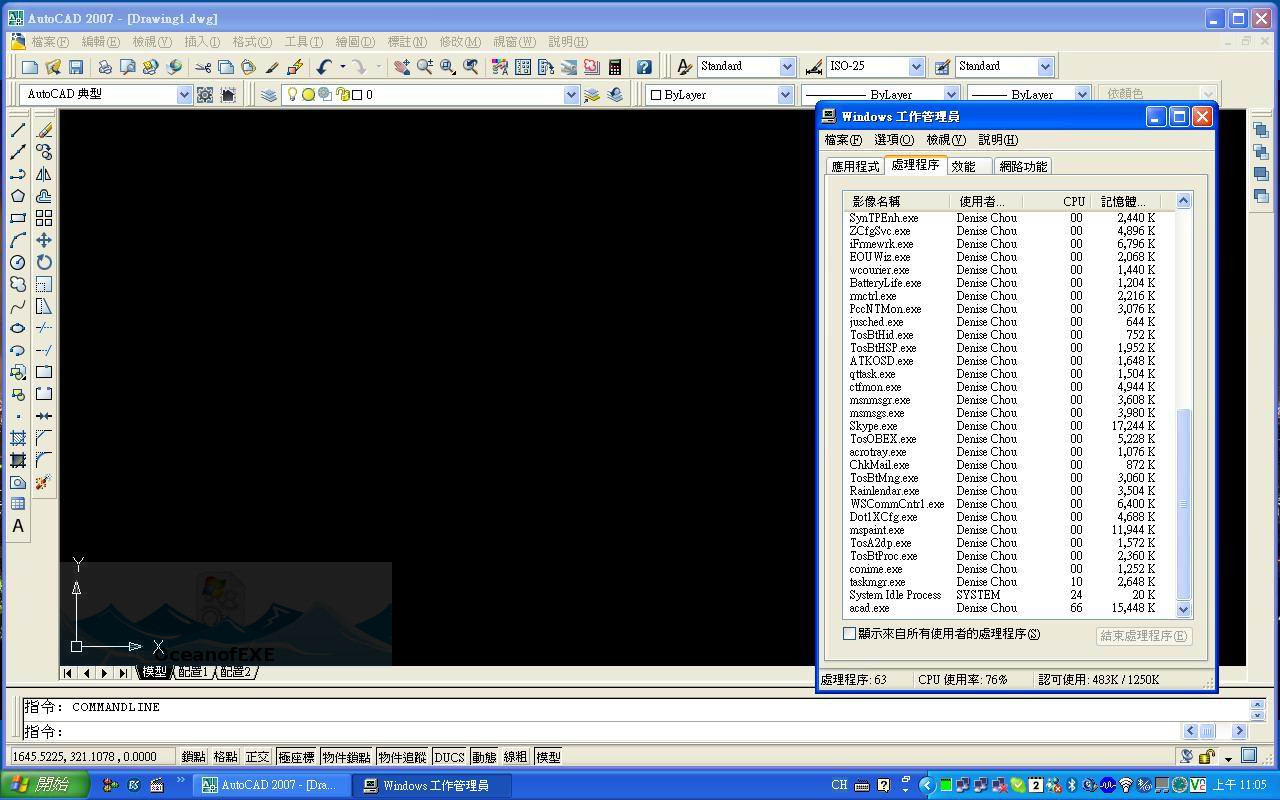Open Layer Properties Manager icon
Image resolution: width=1280 pixels, height=800 pixels.
[x=269, y=94]
